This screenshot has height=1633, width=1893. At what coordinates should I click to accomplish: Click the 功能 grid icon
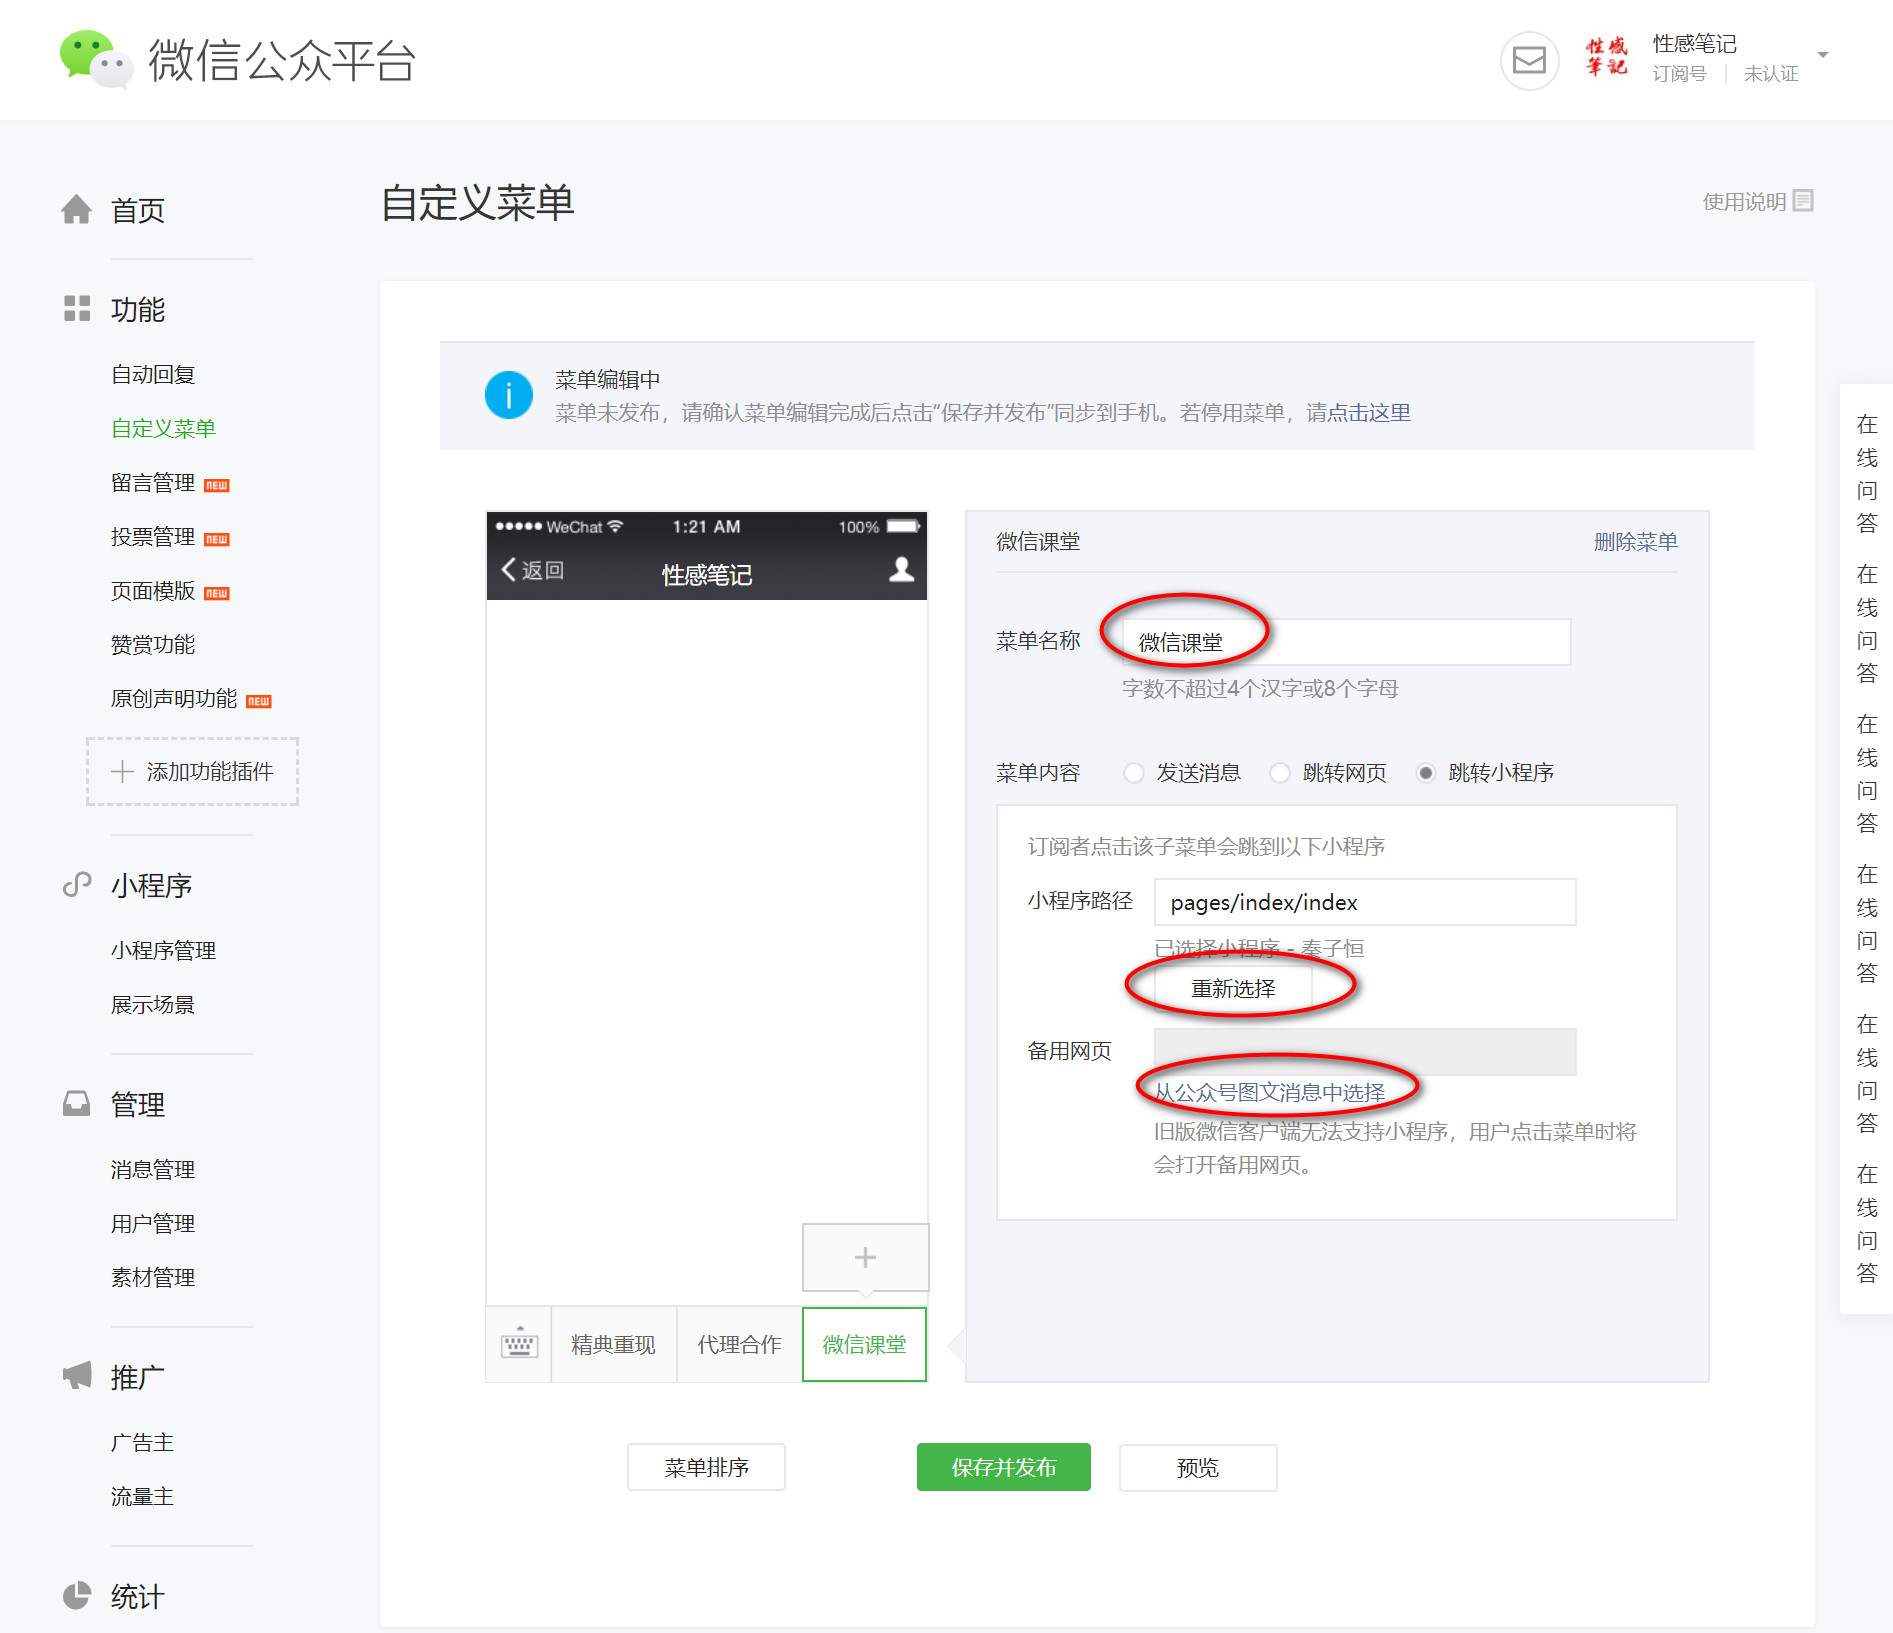pyautogui.click(x=77, y=309)
